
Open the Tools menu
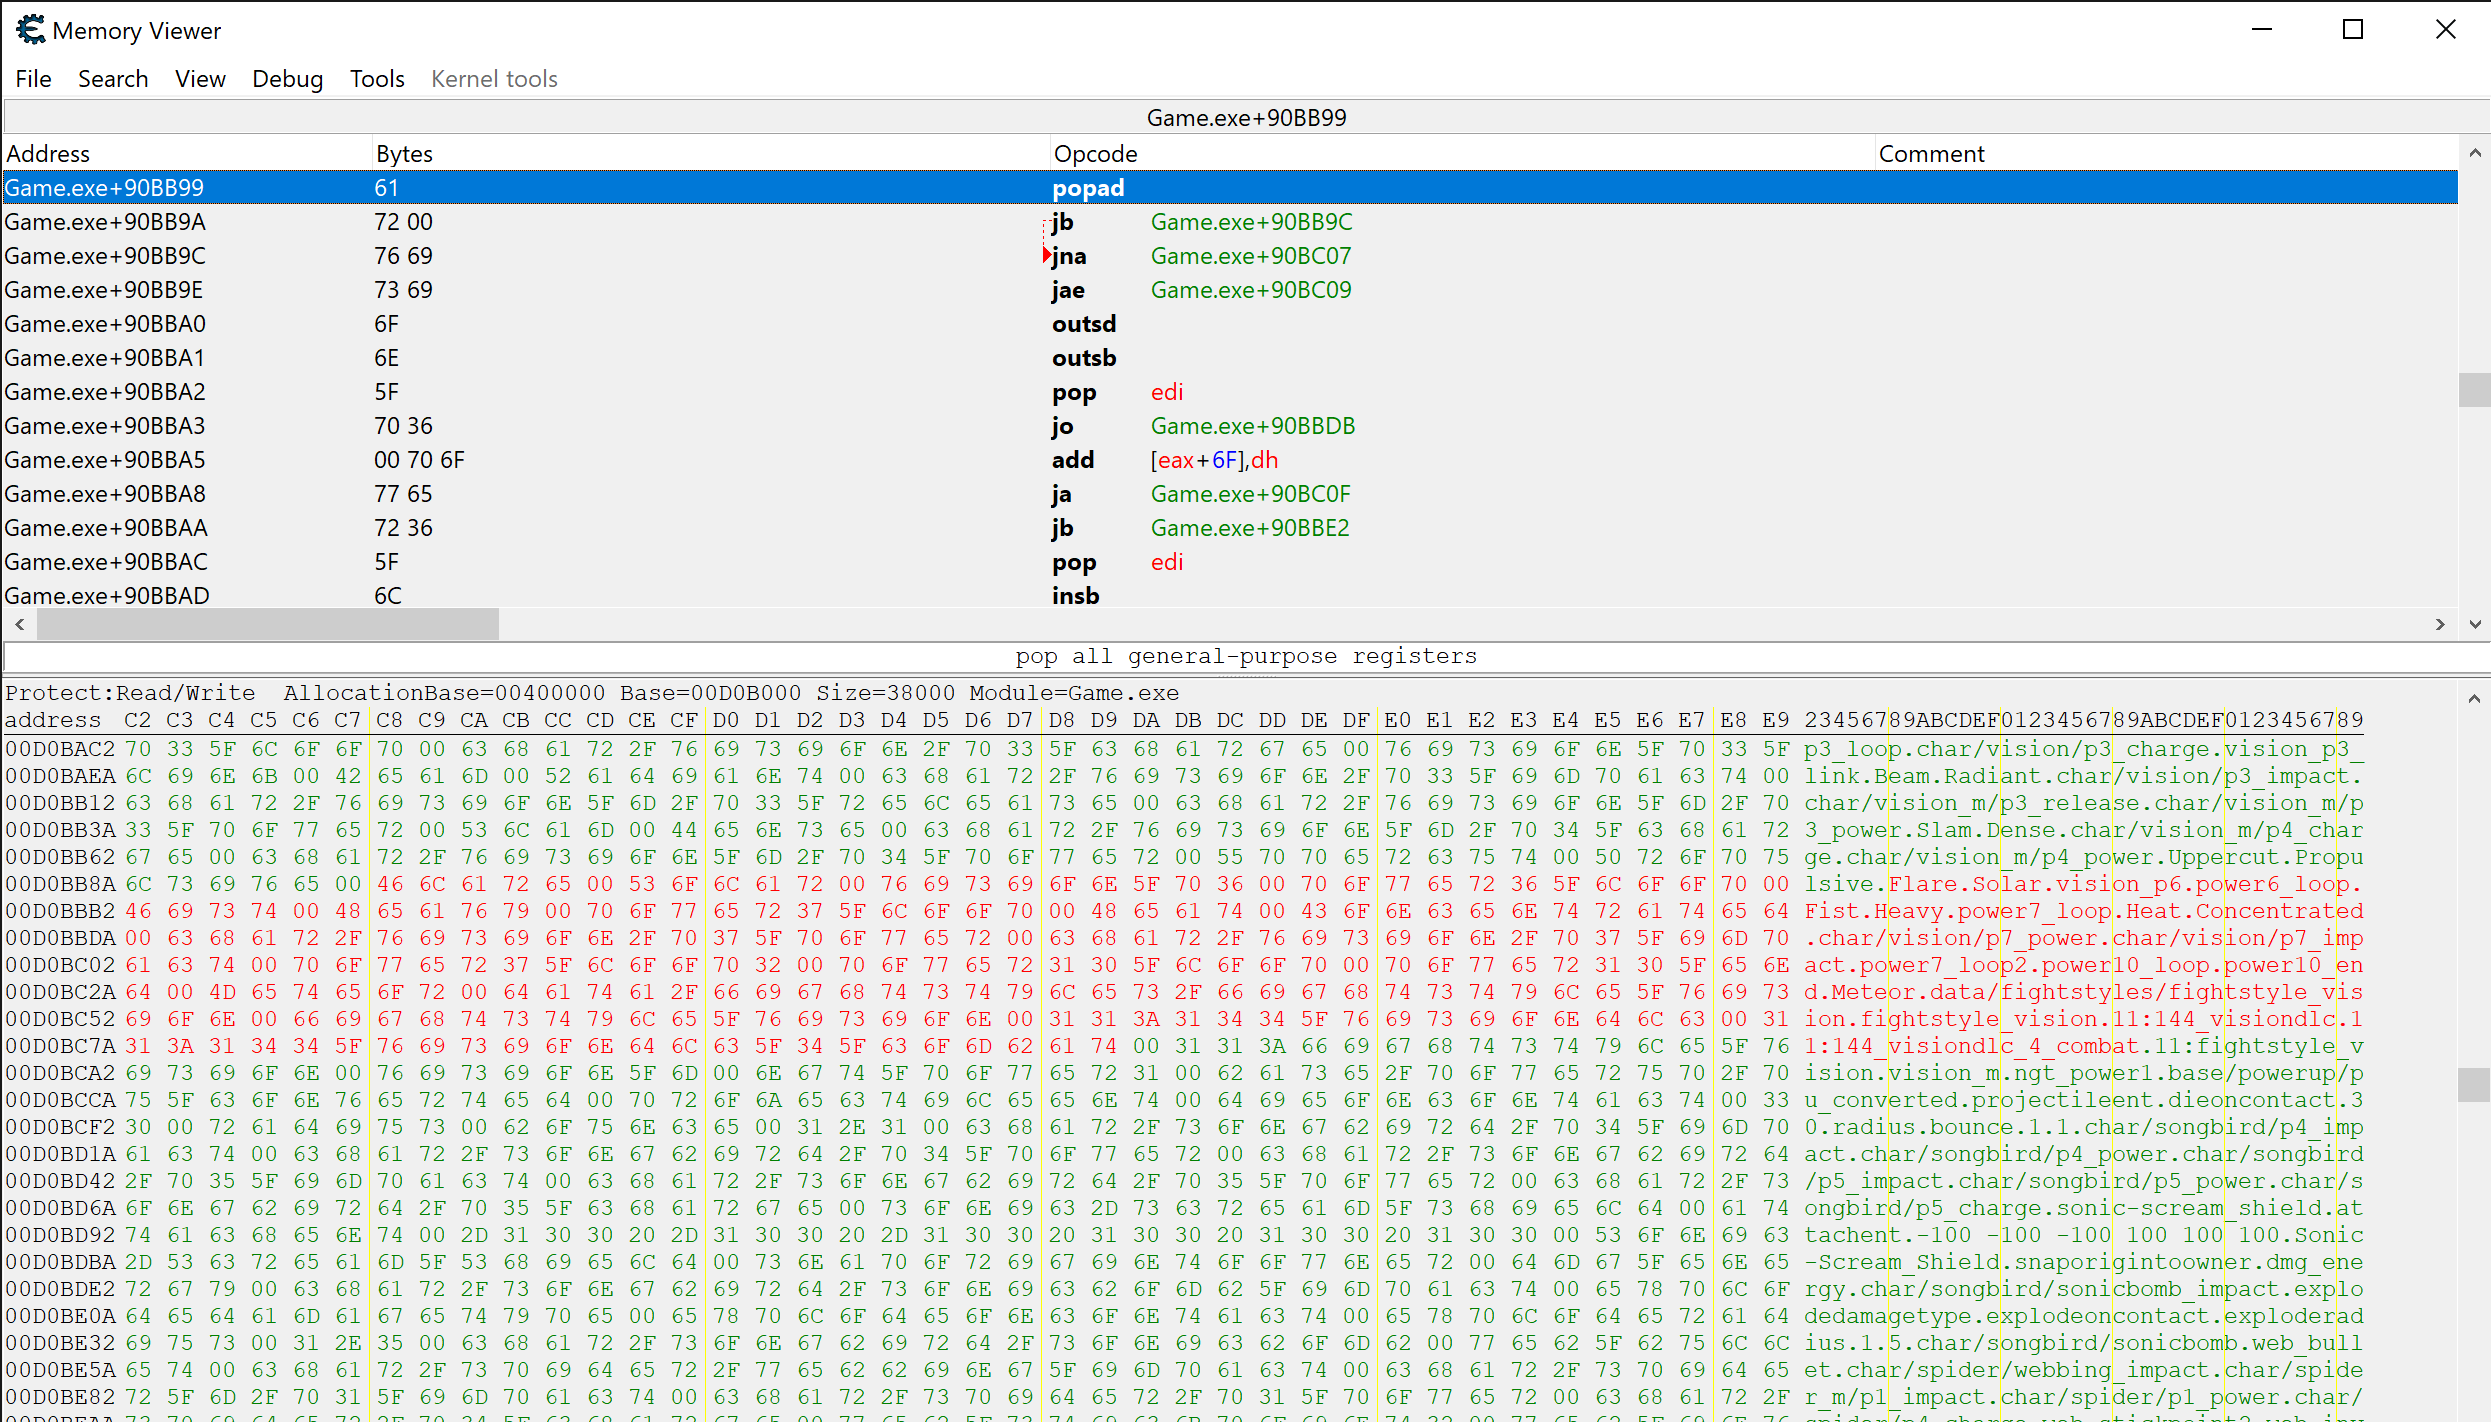(x=377, y=79)
